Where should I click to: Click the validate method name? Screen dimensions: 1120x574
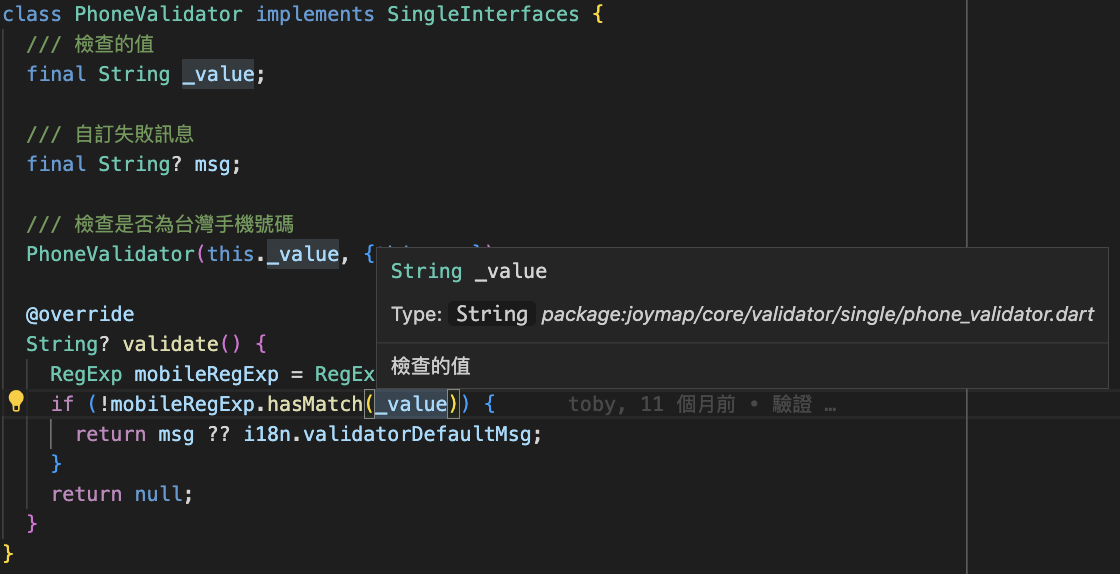pos(170,344)
